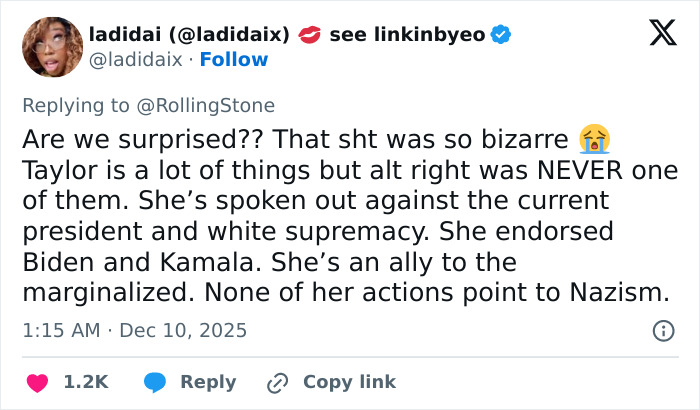This screenshot has height=410, width=700.
Task: Click the gray @ladidaix handle
Action: click(136, 60)
